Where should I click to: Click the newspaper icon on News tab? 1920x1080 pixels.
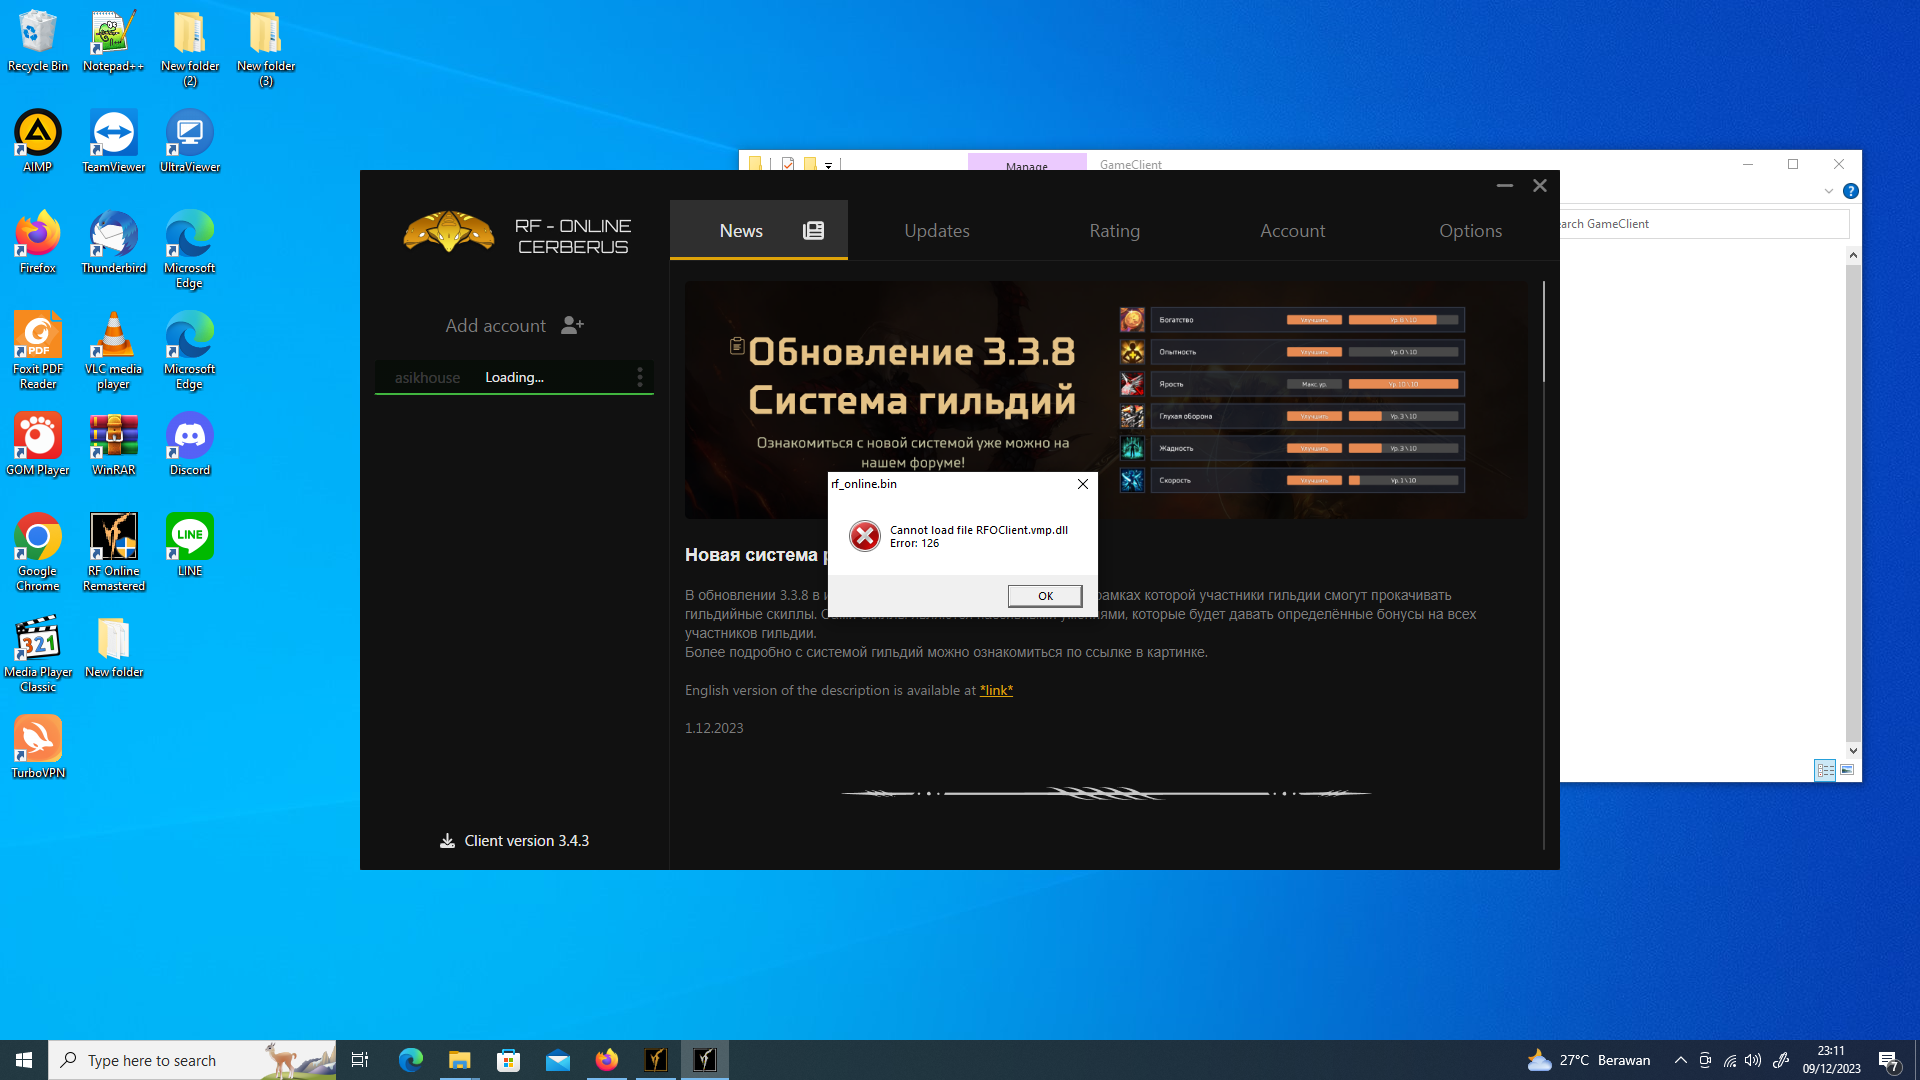814,231
